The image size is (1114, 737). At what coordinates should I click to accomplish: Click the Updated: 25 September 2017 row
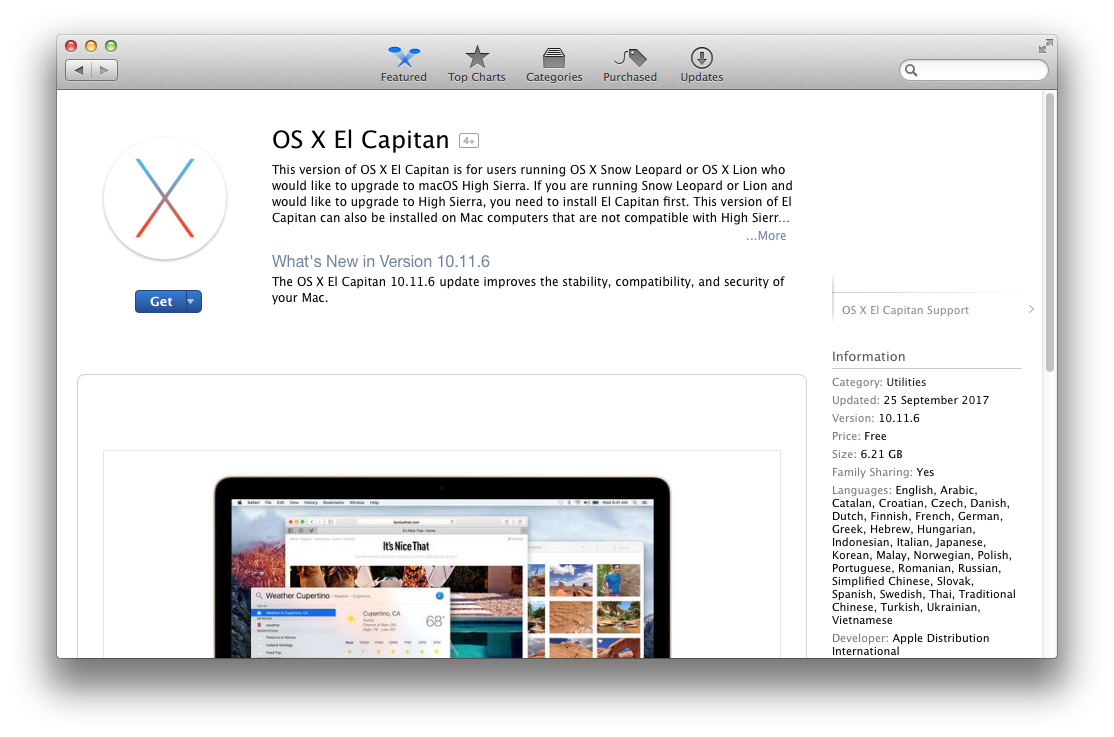910,400
